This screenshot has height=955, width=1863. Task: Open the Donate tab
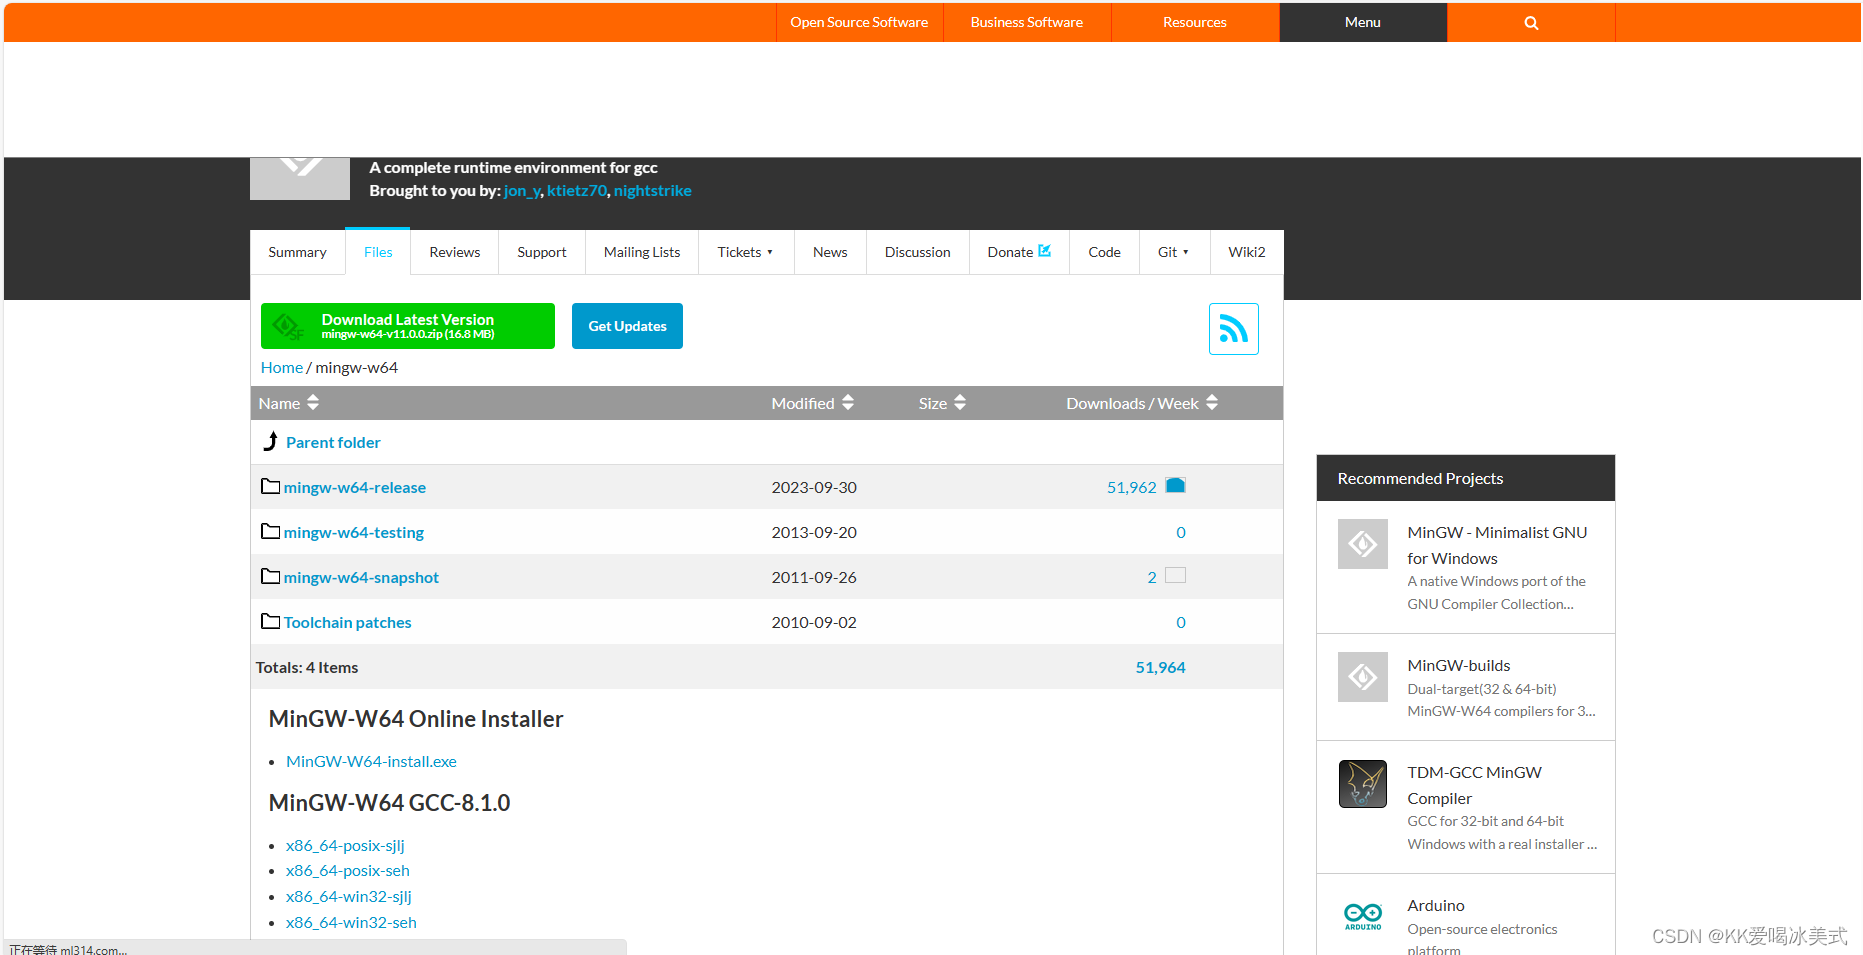[x=1019, y=252]
